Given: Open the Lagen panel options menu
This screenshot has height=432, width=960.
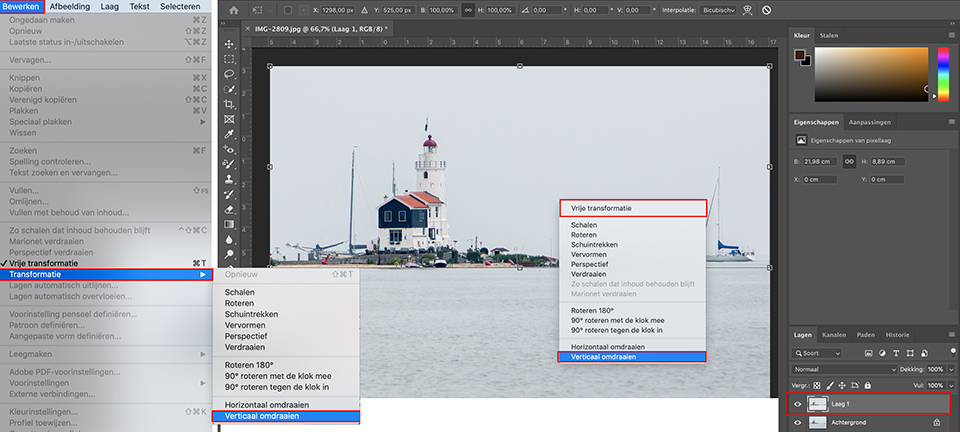Looking at the screenshot, I should tap(951, 335).
